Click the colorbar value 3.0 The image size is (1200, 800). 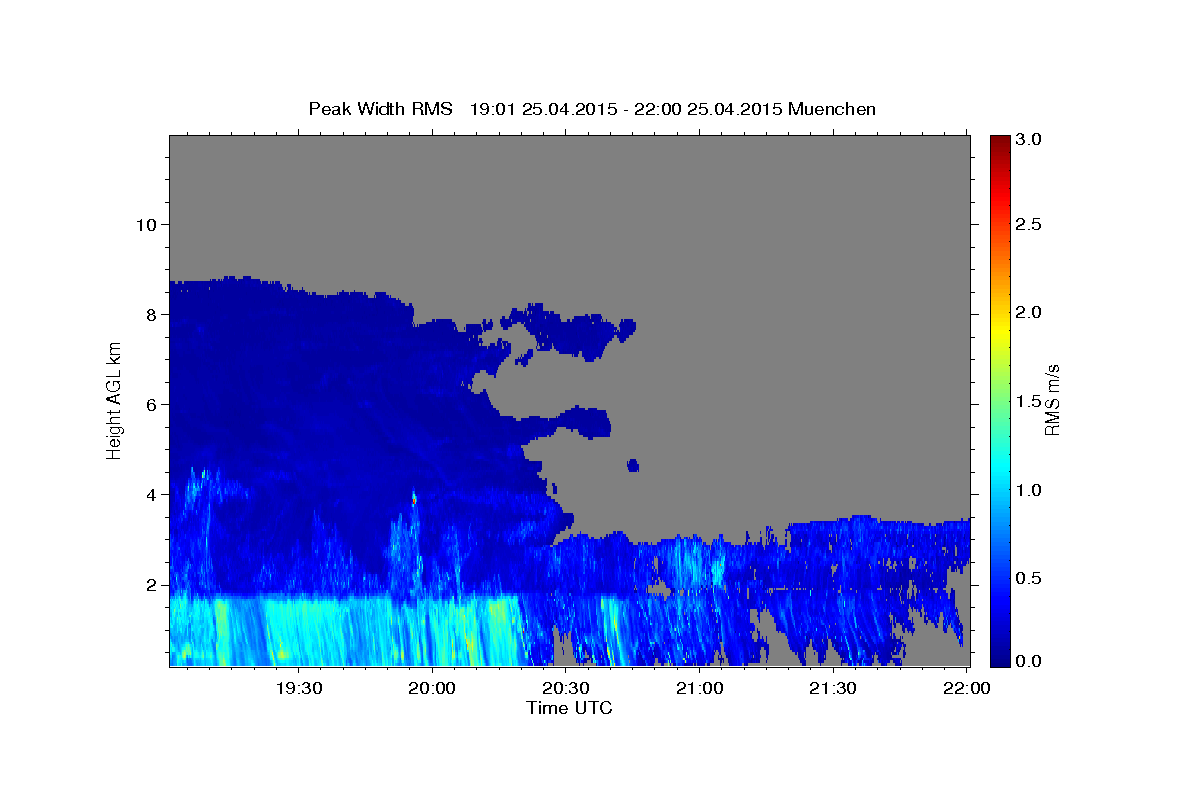tap(1029, 139)
